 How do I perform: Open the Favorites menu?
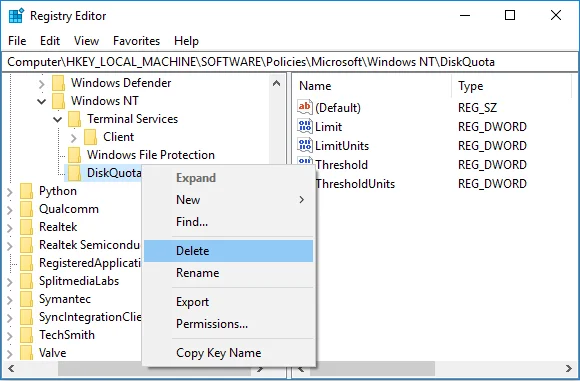pos(136,41)
